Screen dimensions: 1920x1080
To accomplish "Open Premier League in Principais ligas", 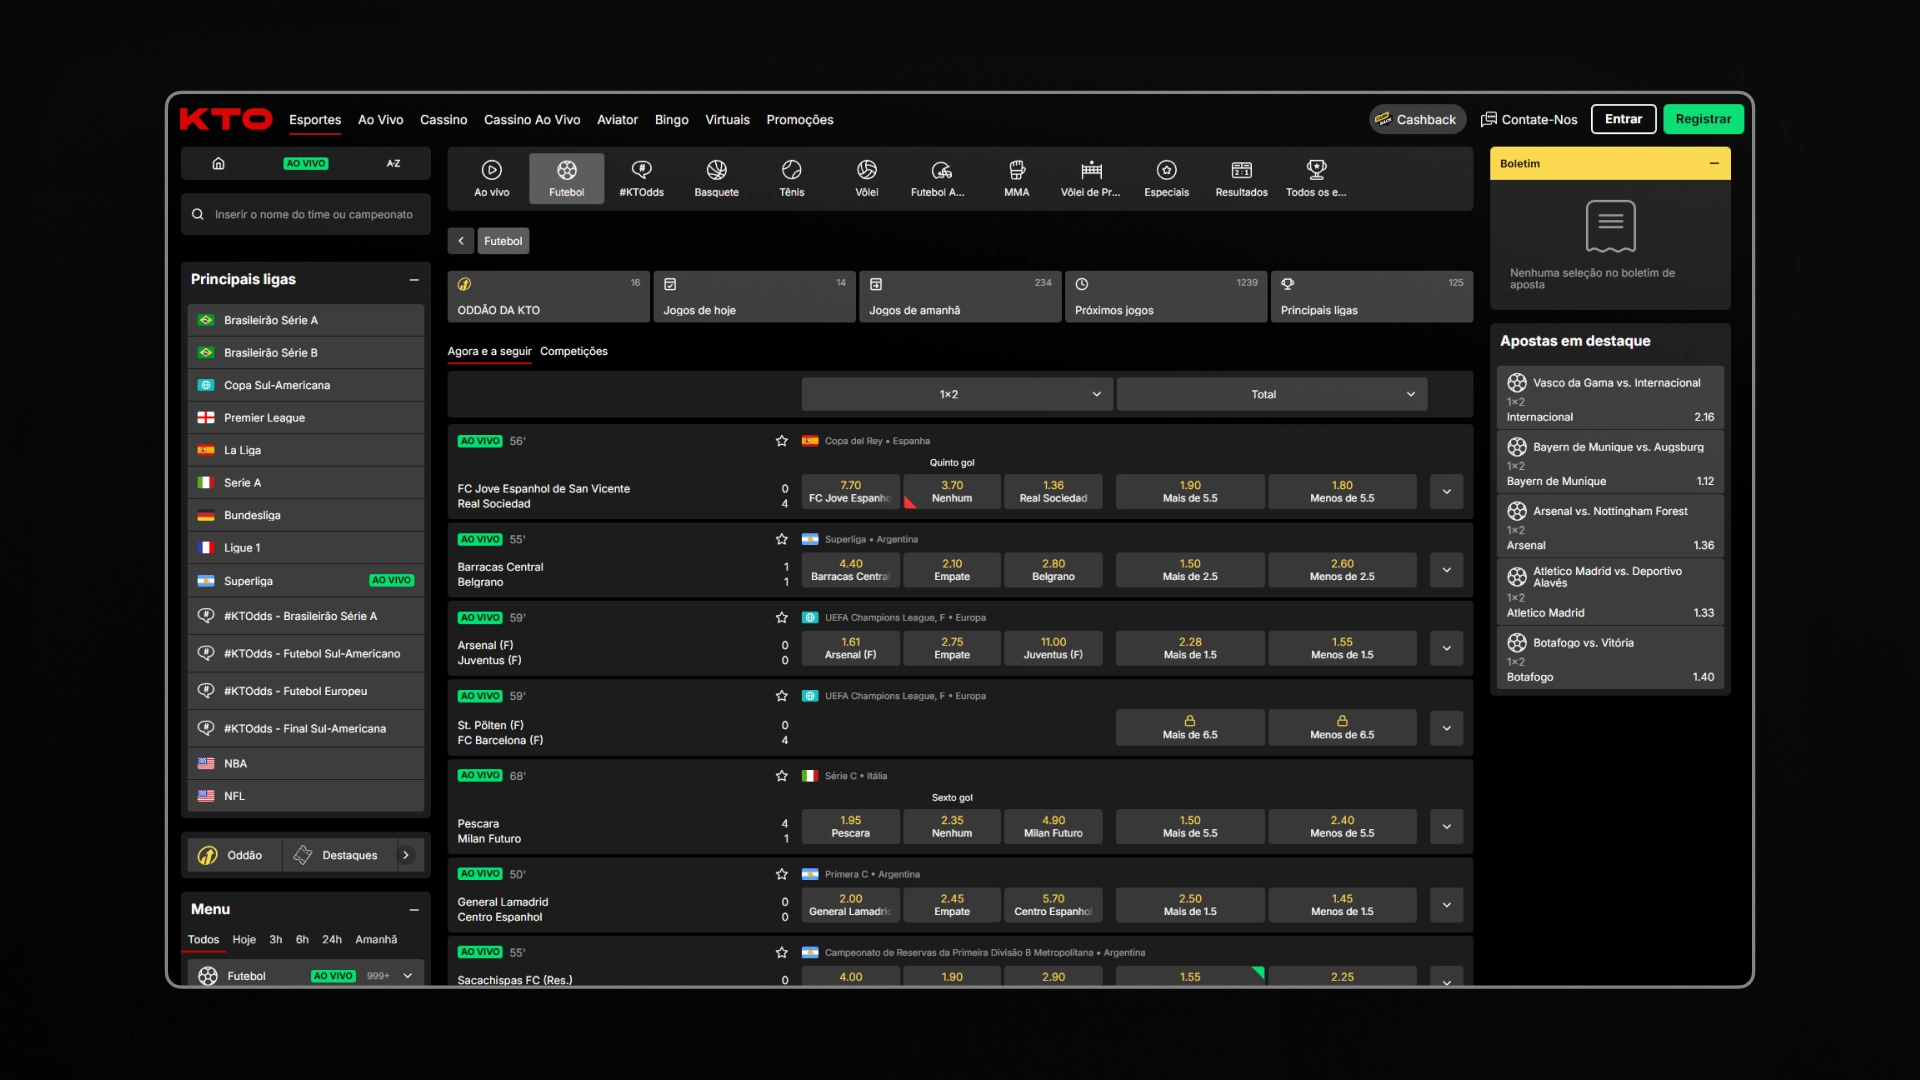I will (306, 418).
